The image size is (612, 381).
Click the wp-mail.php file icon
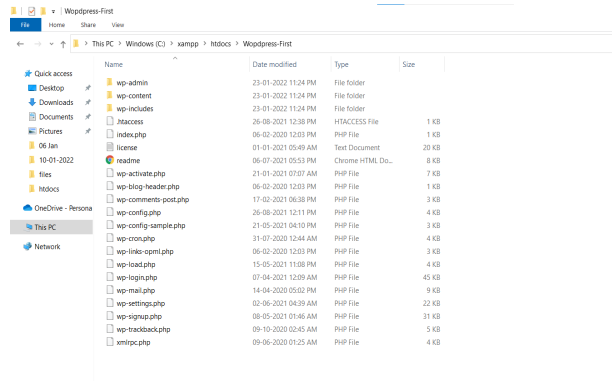tap(110, 290)
